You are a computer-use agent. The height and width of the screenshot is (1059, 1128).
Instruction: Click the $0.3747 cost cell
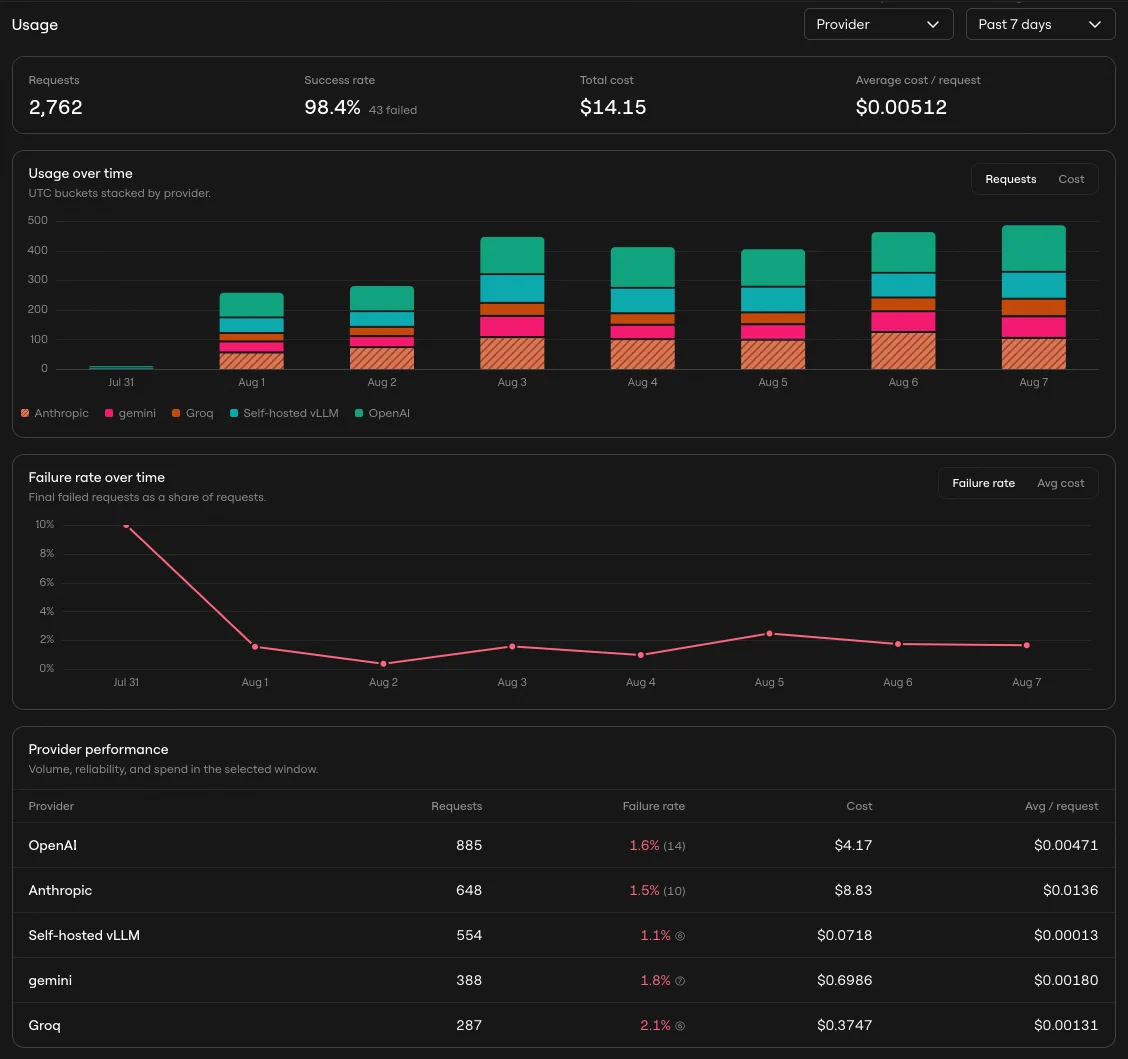[x=845, y=1025]
